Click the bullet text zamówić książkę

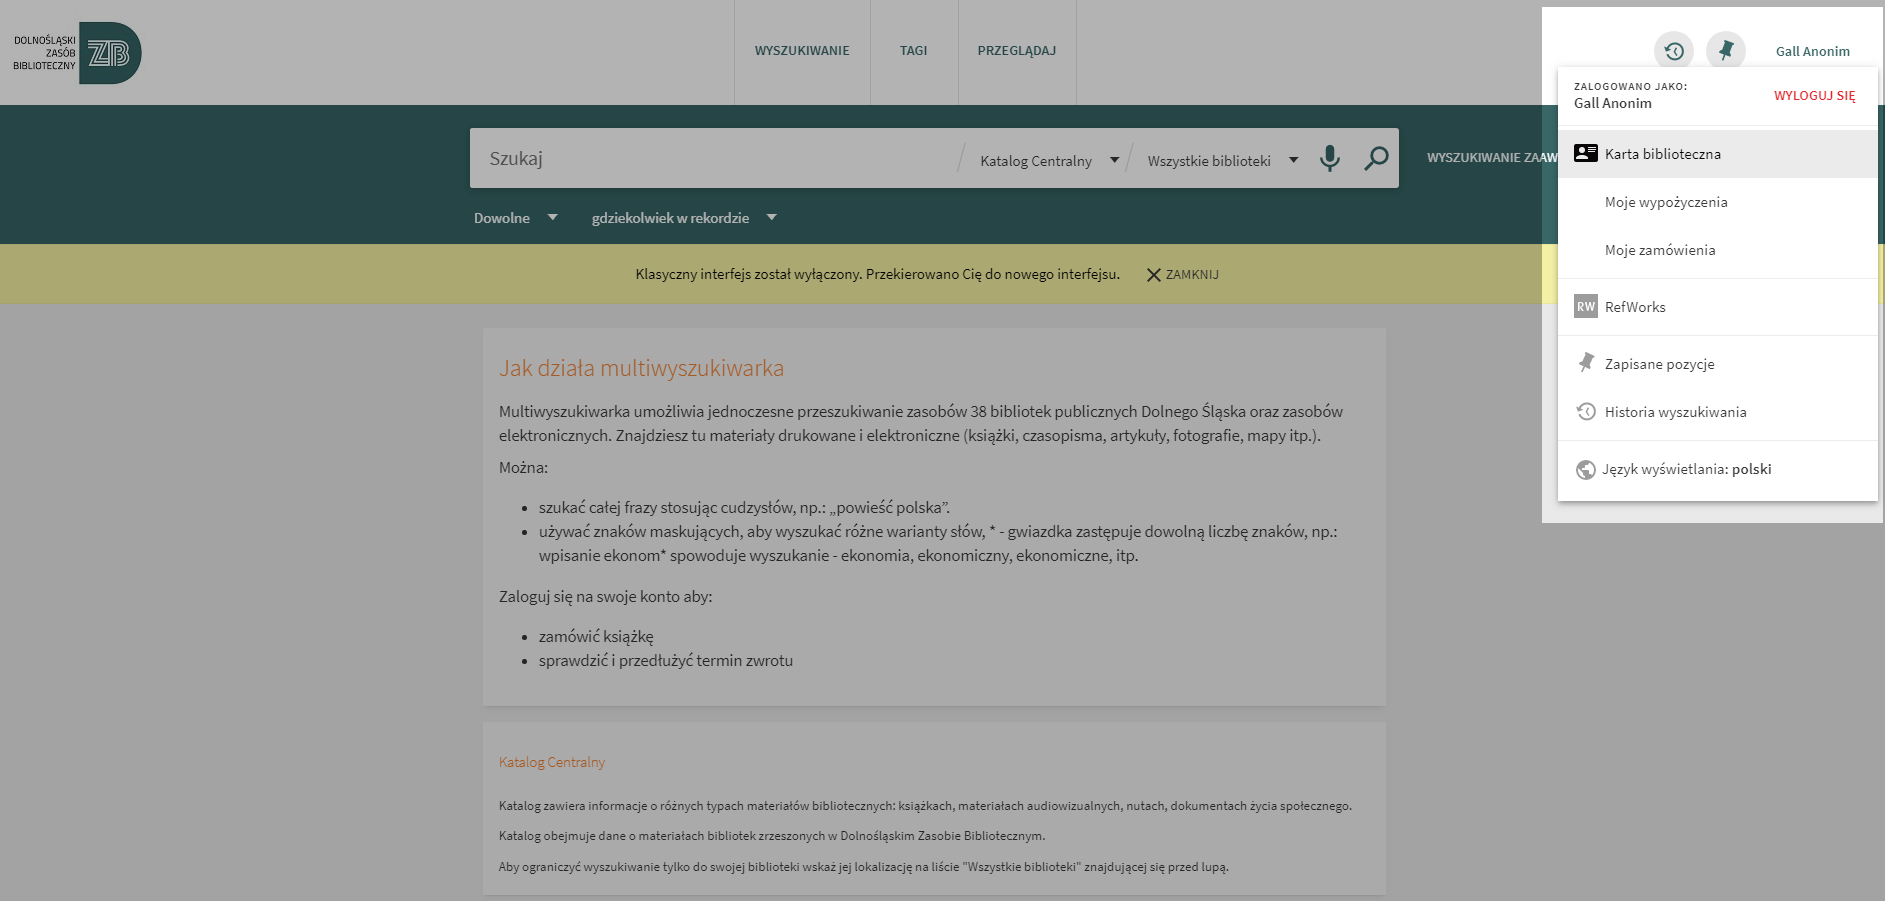(596, 636)
